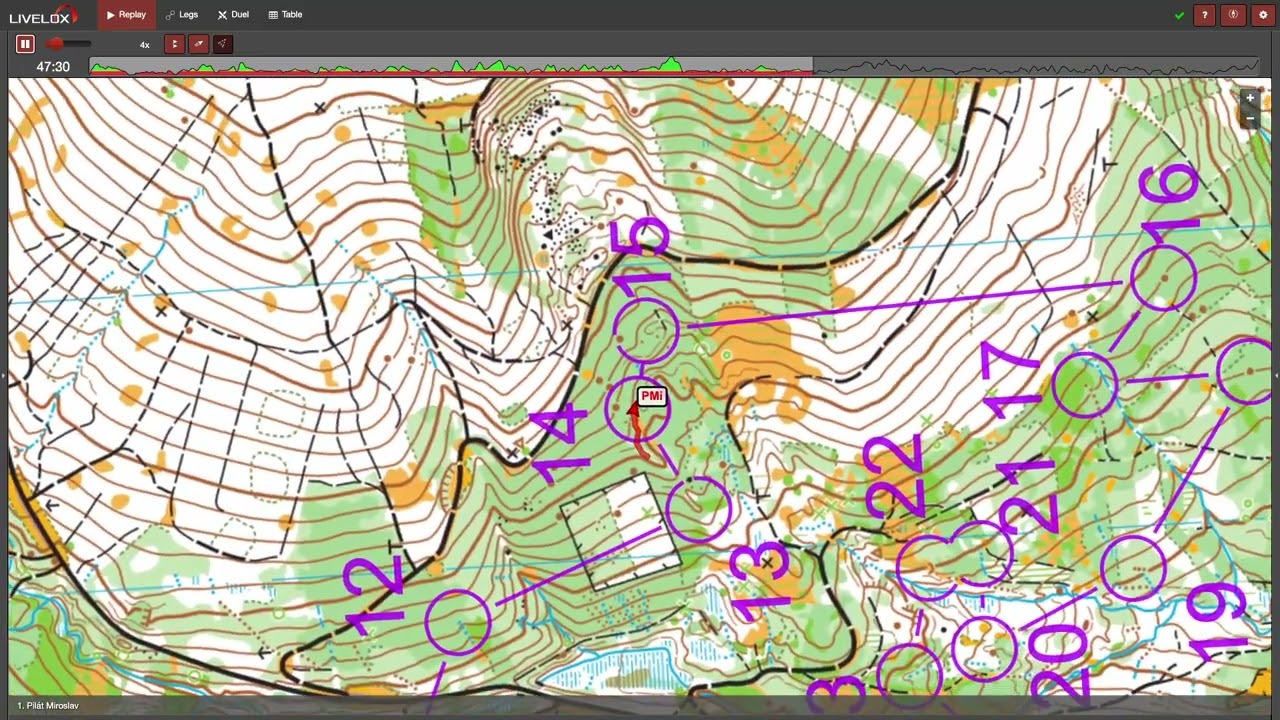Select the Replay tab
Viewport: 1280px width, 720px height.
coord(126,15)
